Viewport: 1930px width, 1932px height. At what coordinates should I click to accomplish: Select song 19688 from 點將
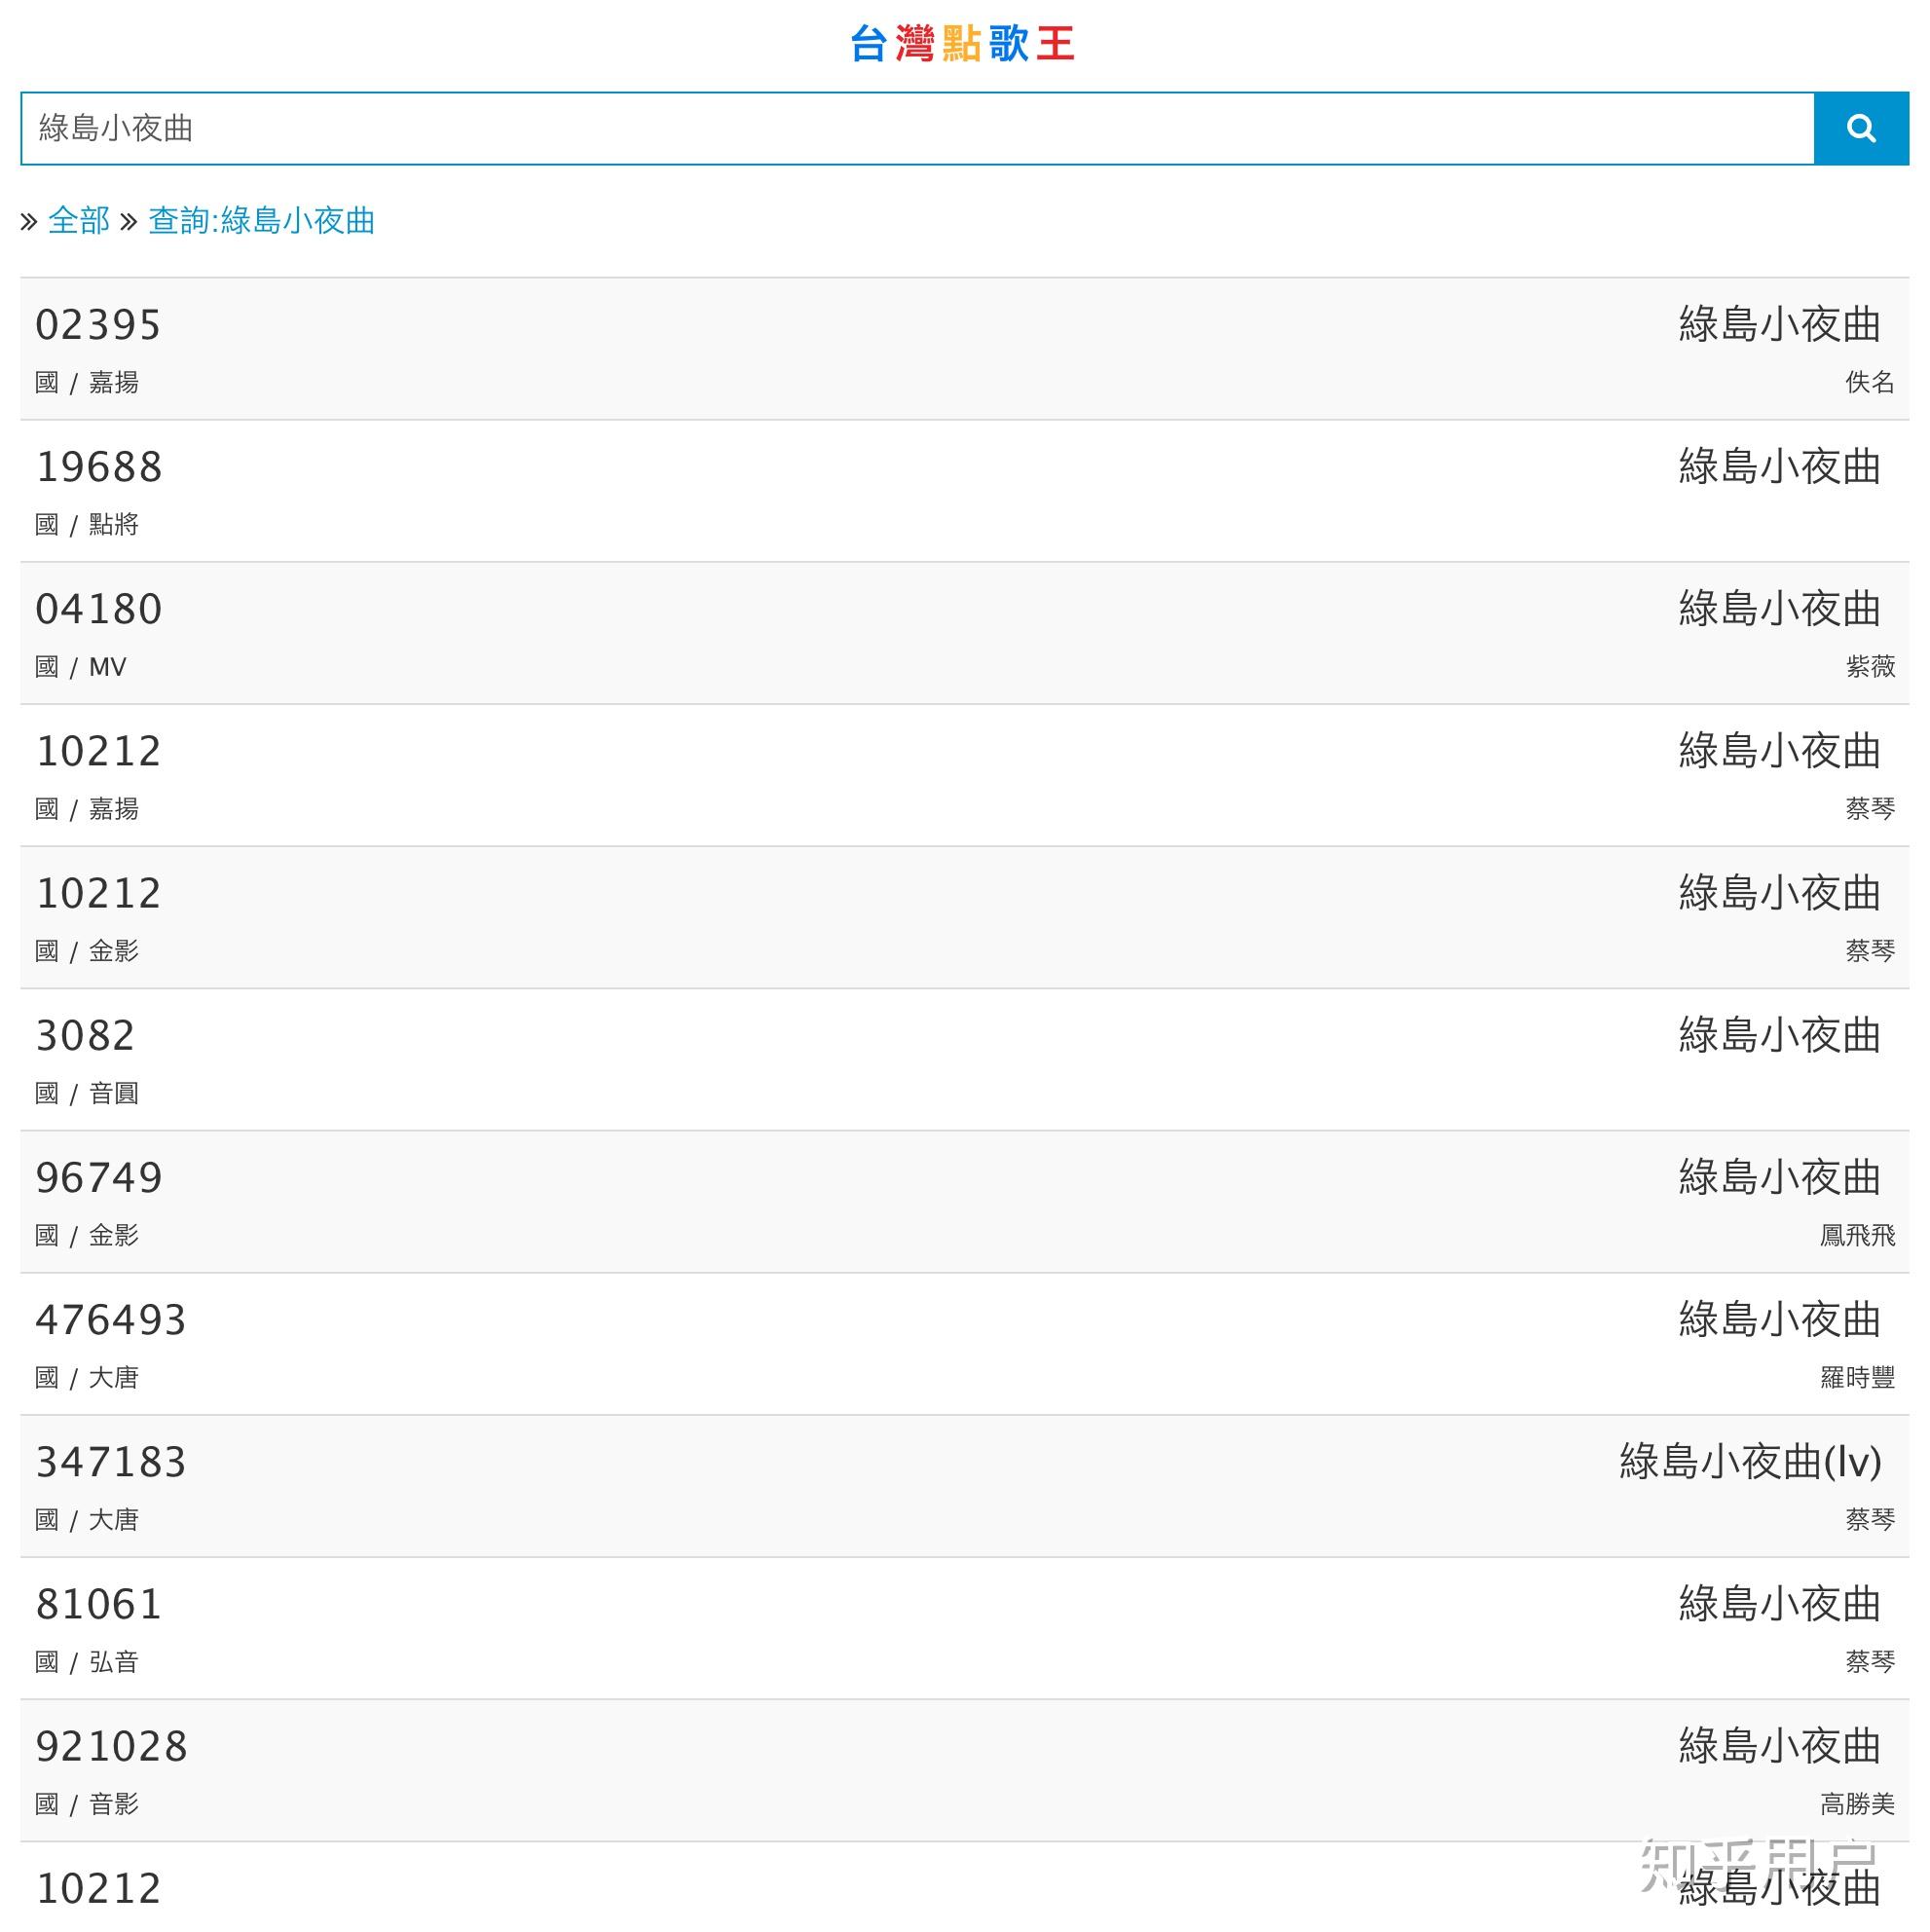98,467
